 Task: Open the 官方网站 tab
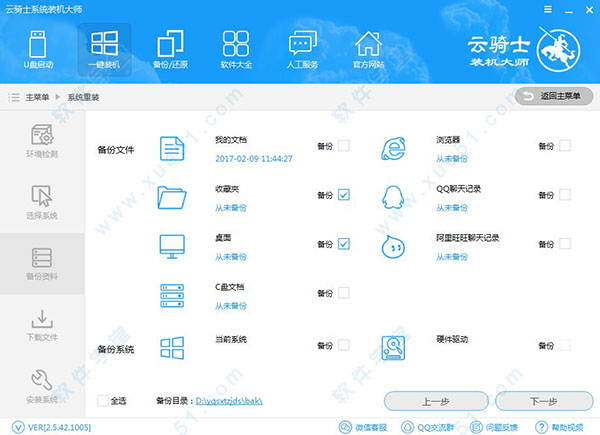click(x=368, y=50)
